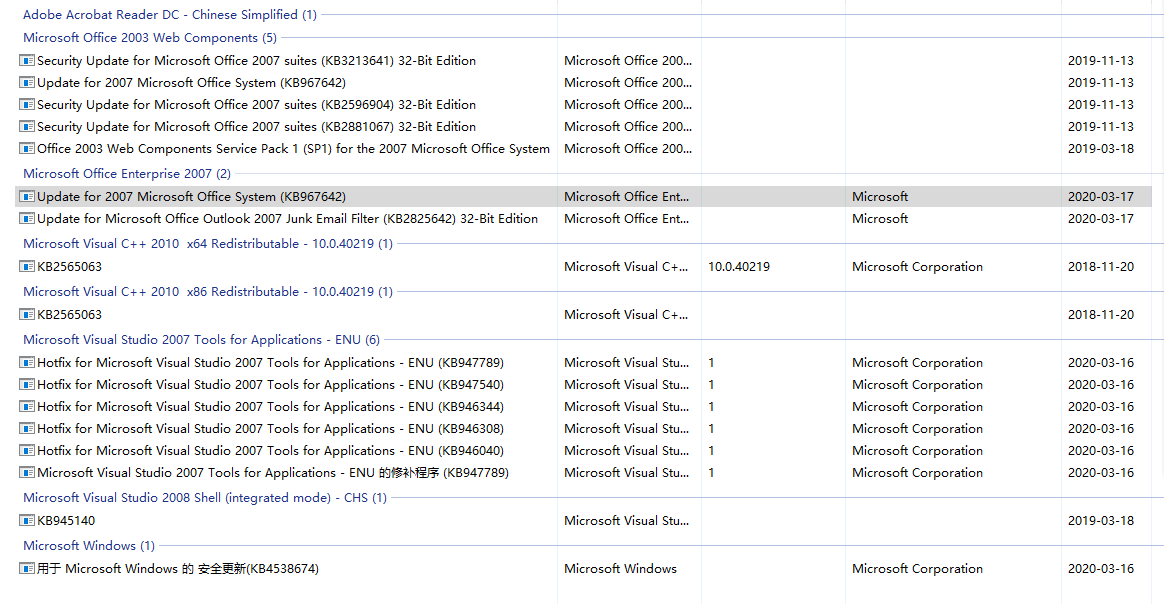
Task: Click the icon of Windows security update KB4538674
Action: [27, 568]
